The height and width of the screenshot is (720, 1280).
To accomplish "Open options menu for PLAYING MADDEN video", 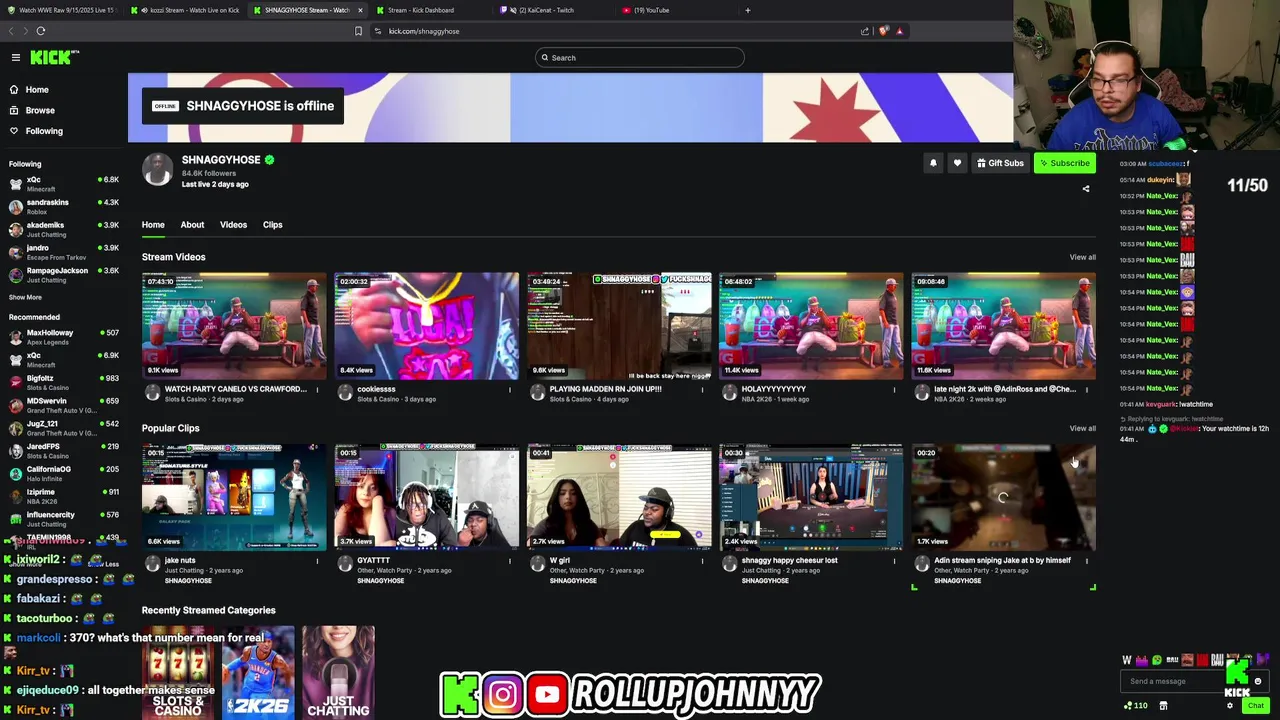I will click(x=702, y=389).
